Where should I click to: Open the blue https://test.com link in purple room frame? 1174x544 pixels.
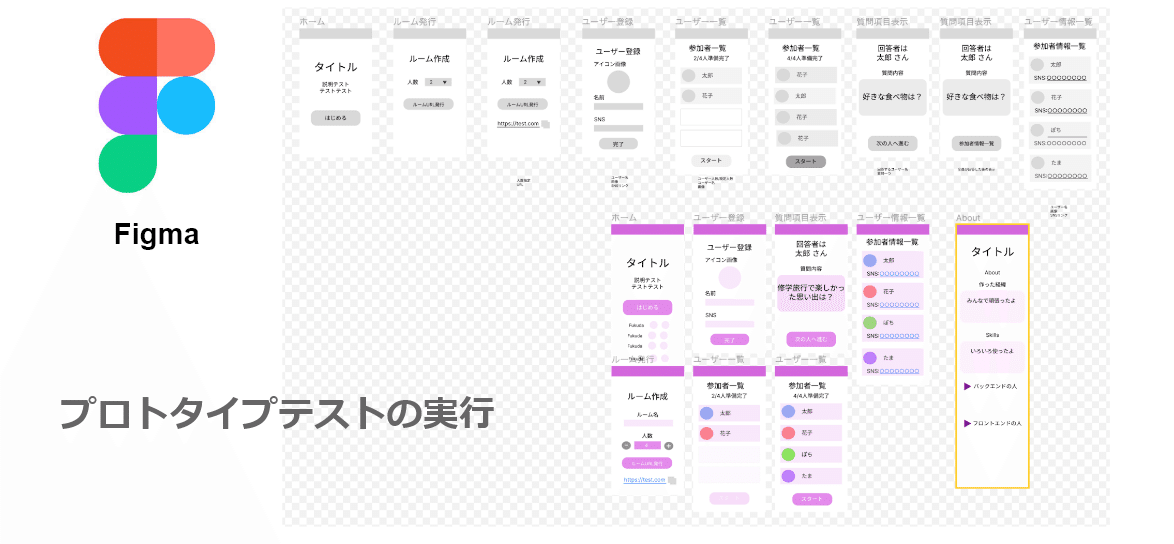(x=644, y=480)
